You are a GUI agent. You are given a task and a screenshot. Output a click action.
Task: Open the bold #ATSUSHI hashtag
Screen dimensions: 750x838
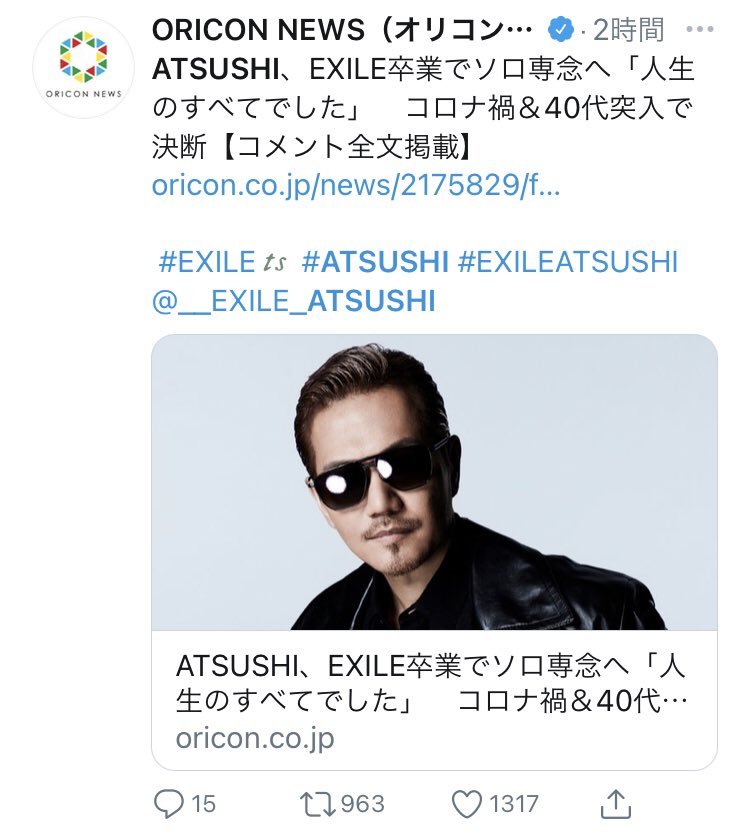[x=375, y=262]
